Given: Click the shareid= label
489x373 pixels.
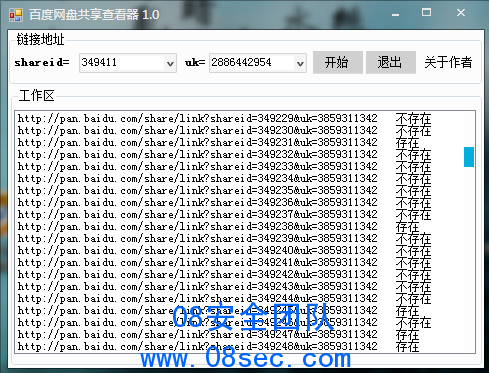Looking at the screenshot, I should (x=42, y=62).
